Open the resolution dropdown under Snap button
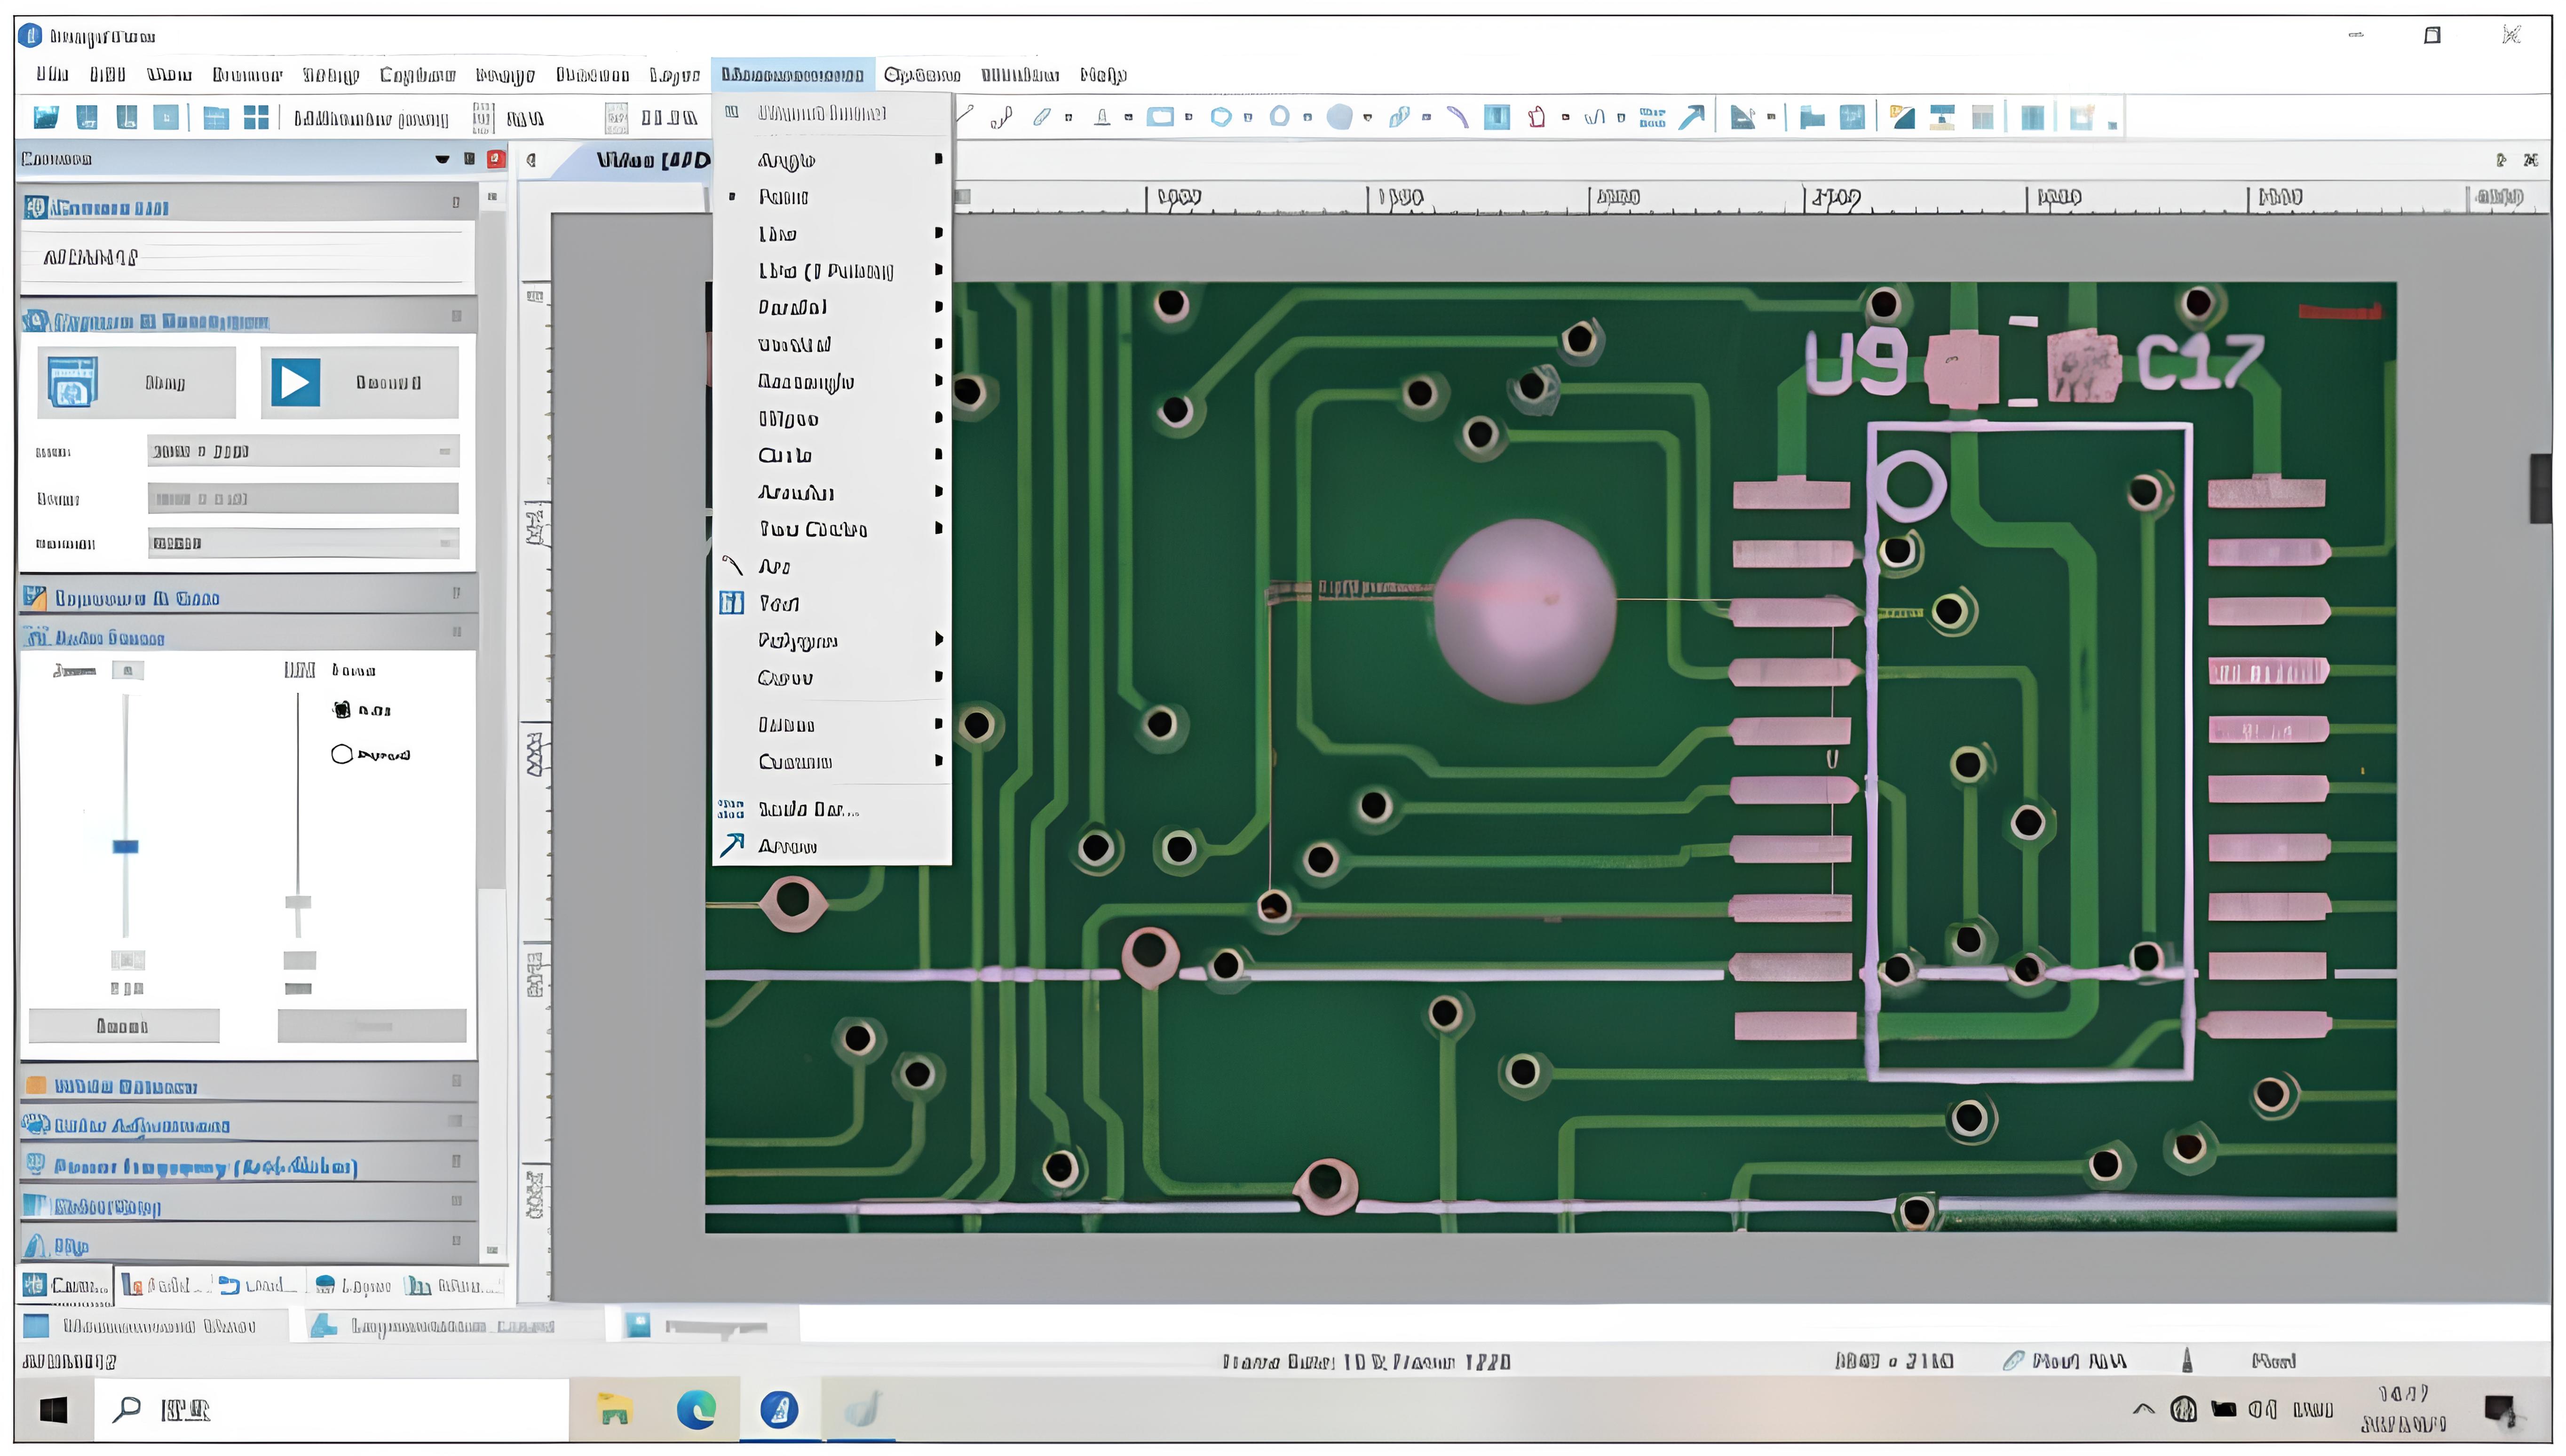Screen dimensions: 2566x1456 (x=303, y=452)
